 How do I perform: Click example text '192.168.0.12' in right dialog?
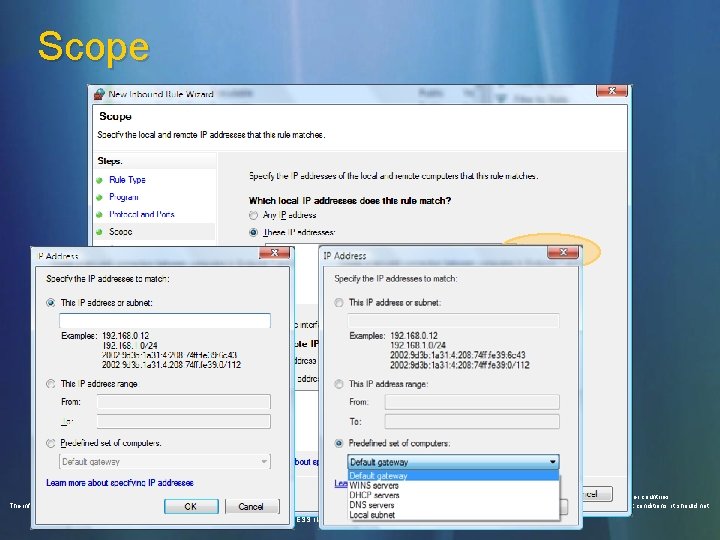[x=414, y=336]
